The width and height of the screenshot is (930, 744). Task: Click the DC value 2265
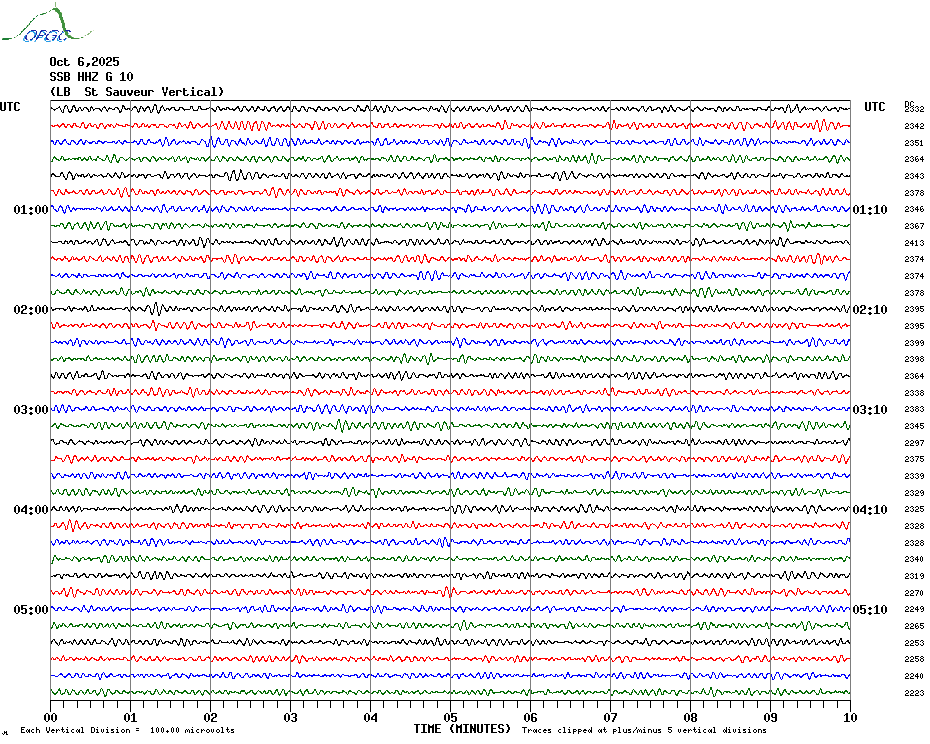[914, 627]
